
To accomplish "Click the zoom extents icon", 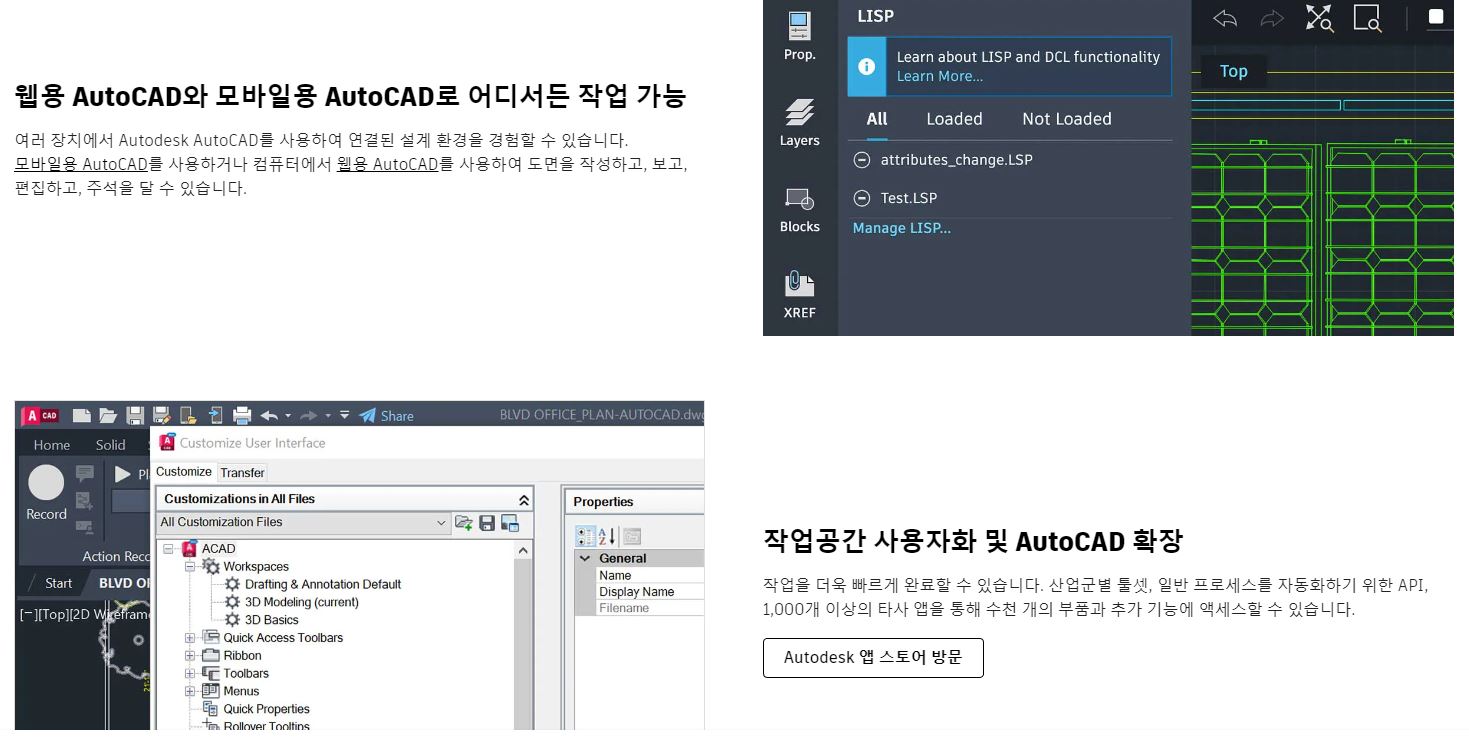I will pyautogui.click(x=1319, y=18).
